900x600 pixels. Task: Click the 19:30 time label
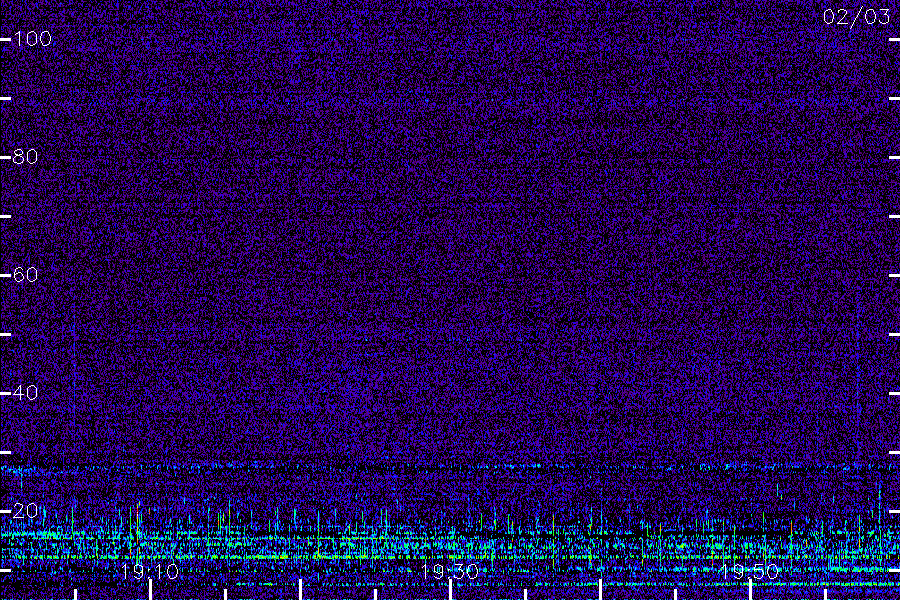[450, 571]
